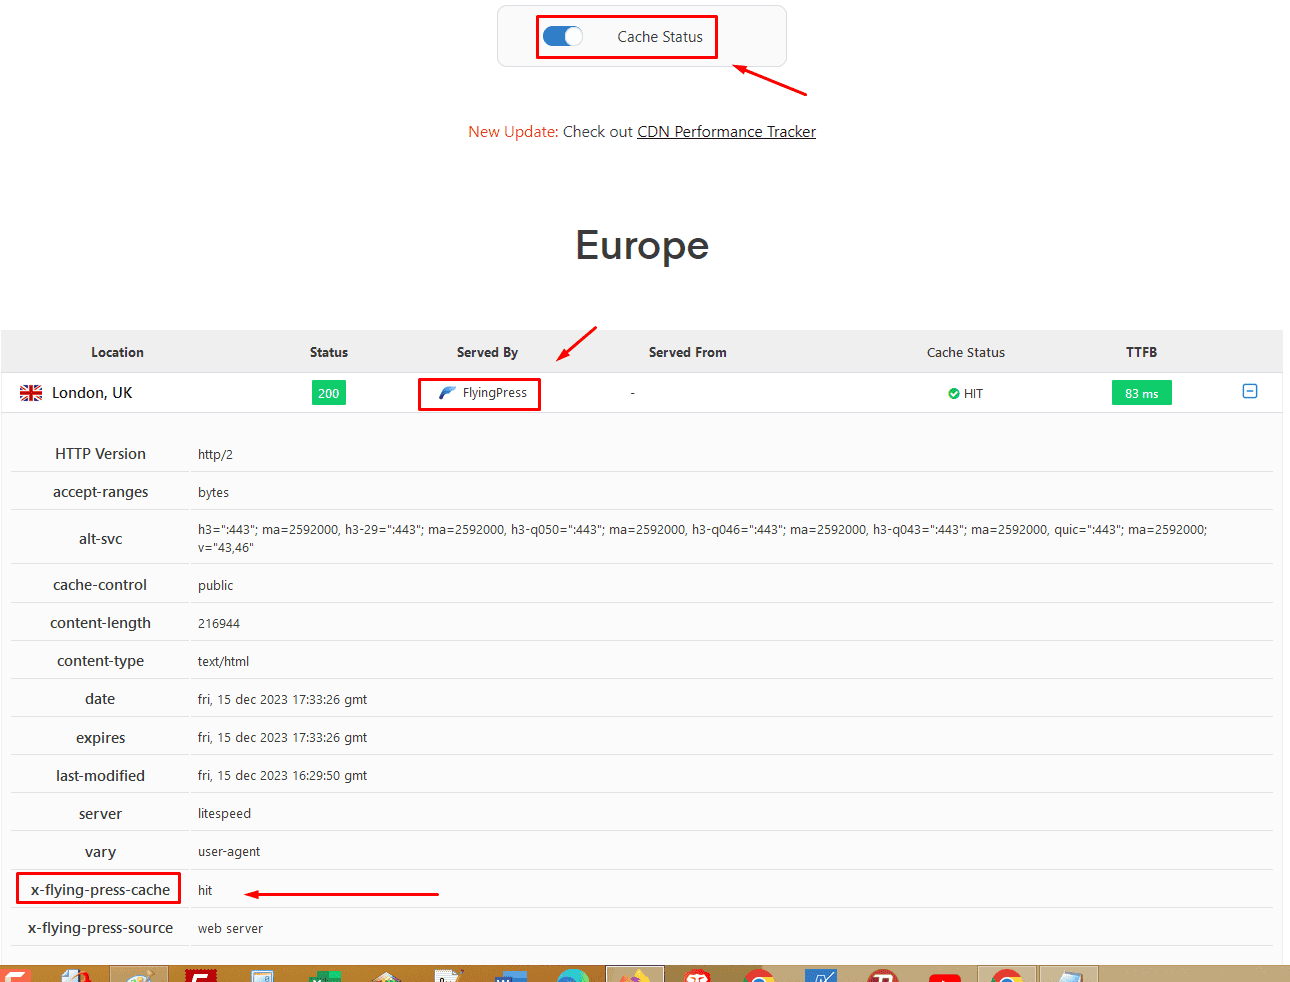The image size is (1290, 982).
Task: Click the 83 ms TTFB badge
Action: pos(1141,393)
